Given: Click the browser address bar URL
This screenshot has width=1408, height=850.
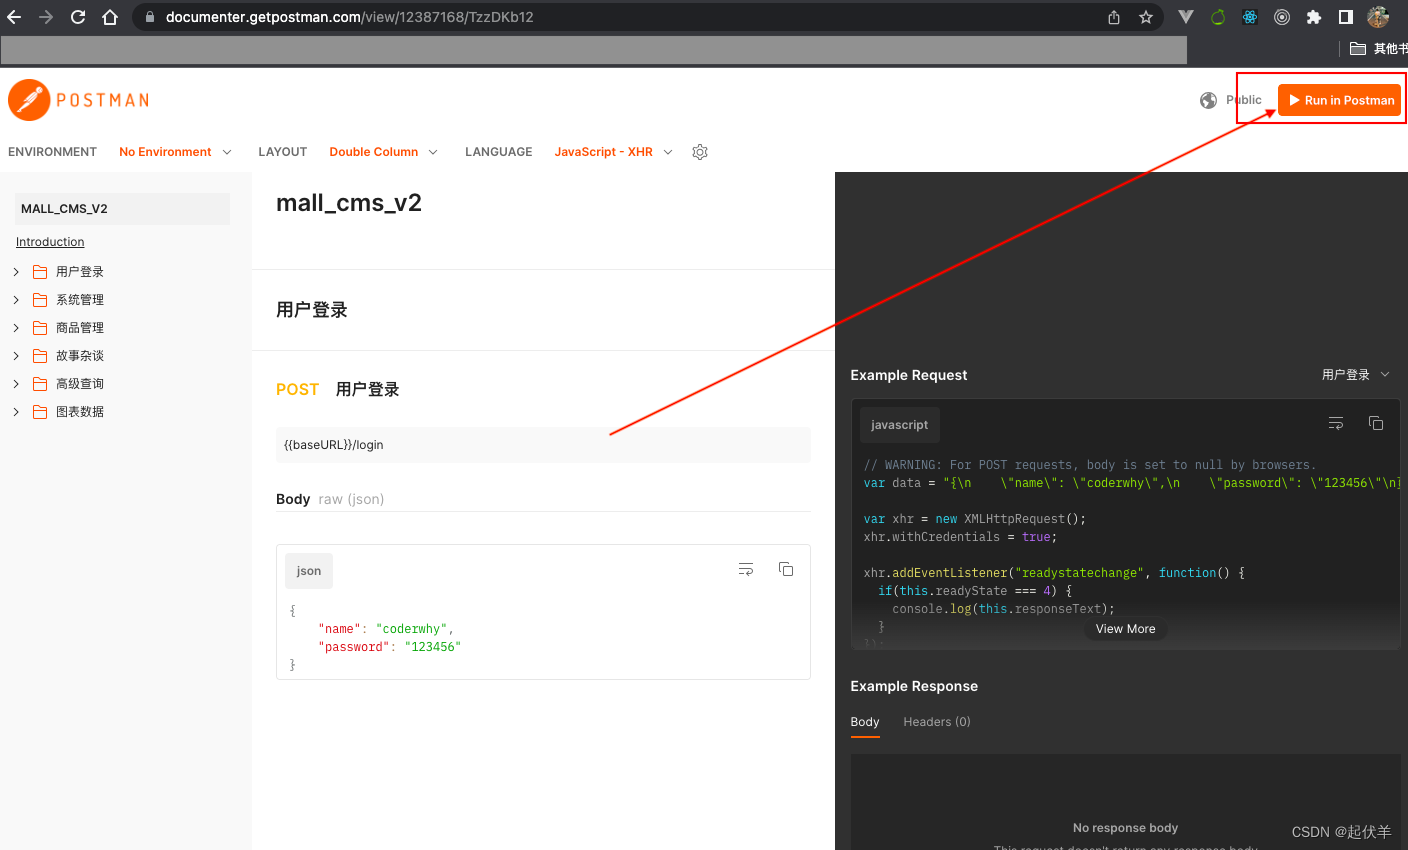Looking at the screenshot, I should (350, 17).
